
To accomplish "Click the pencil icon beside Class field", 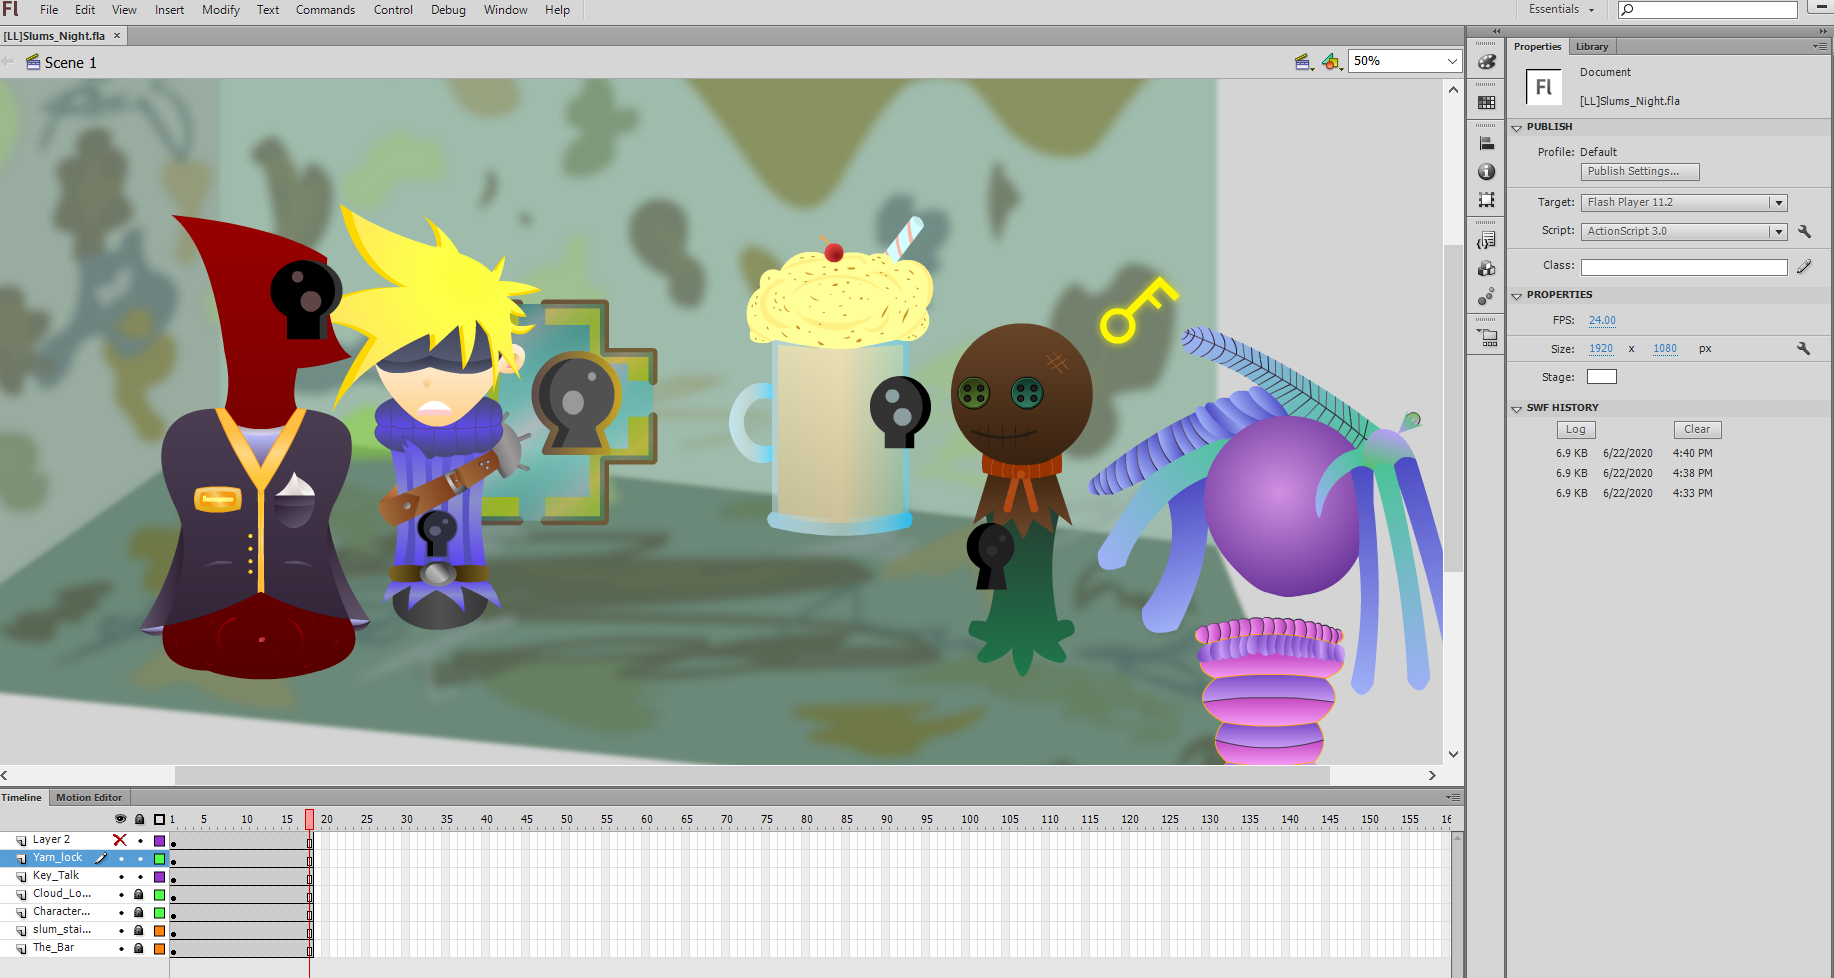I will tap(1804, 266).
